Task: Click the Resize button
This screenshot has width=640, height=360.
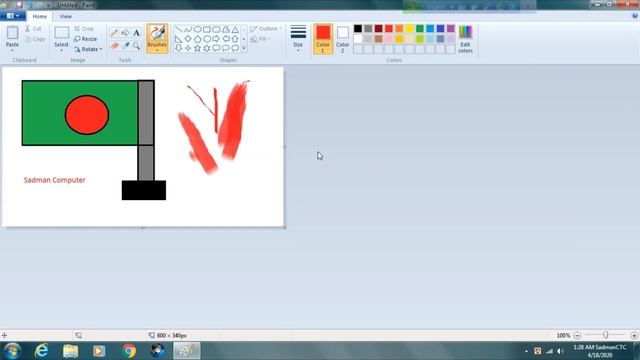Action: click(85, 39)
